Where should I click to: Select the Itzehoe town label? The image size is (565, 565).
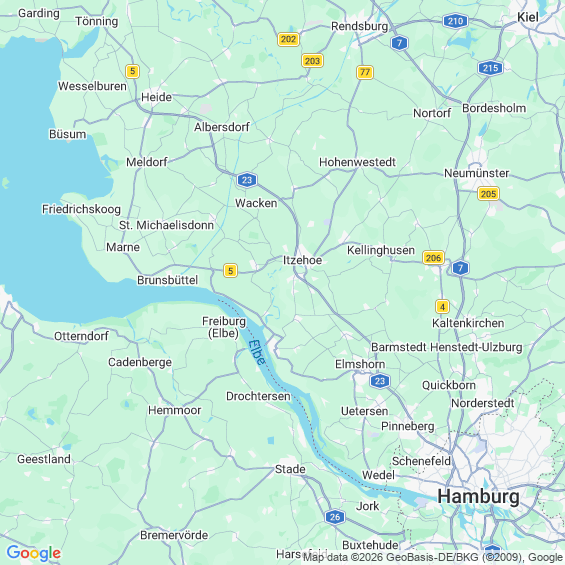[302, 260]
